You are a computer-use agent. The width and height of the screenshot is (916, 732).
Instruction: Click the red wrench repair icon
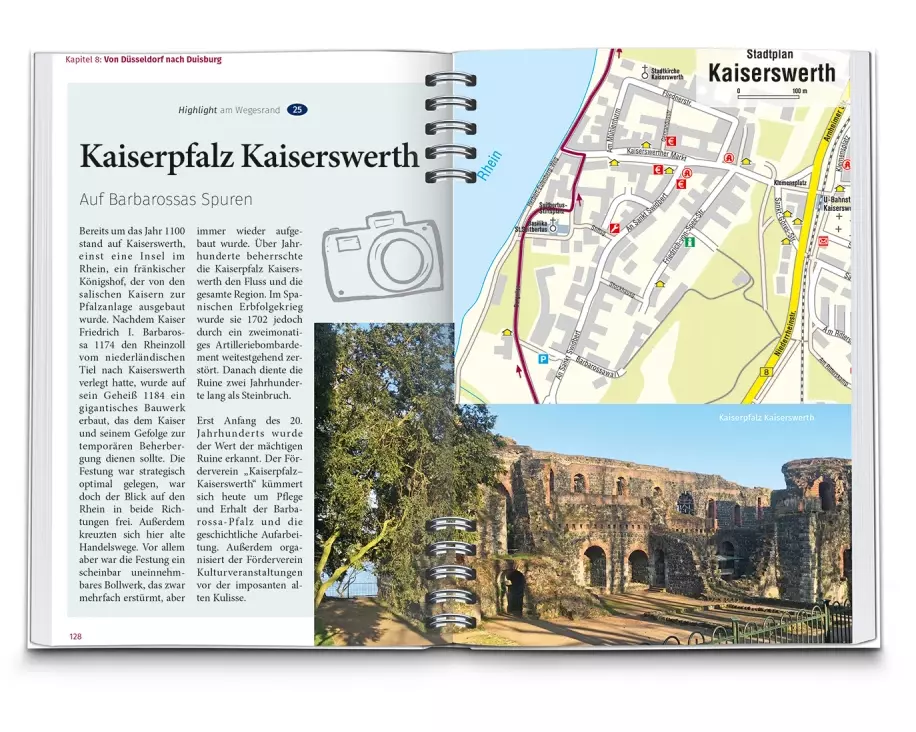click(615, 229)
